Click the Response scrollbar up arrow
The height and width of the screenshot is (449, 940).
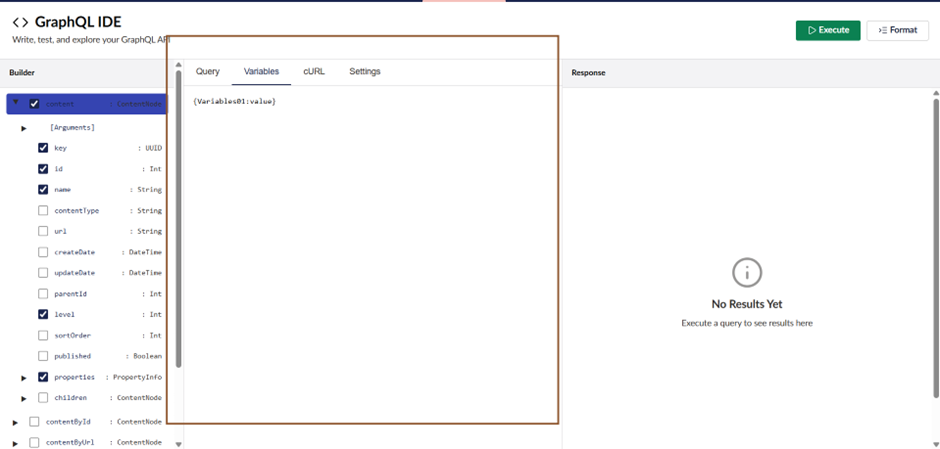(x=936, y=93)
